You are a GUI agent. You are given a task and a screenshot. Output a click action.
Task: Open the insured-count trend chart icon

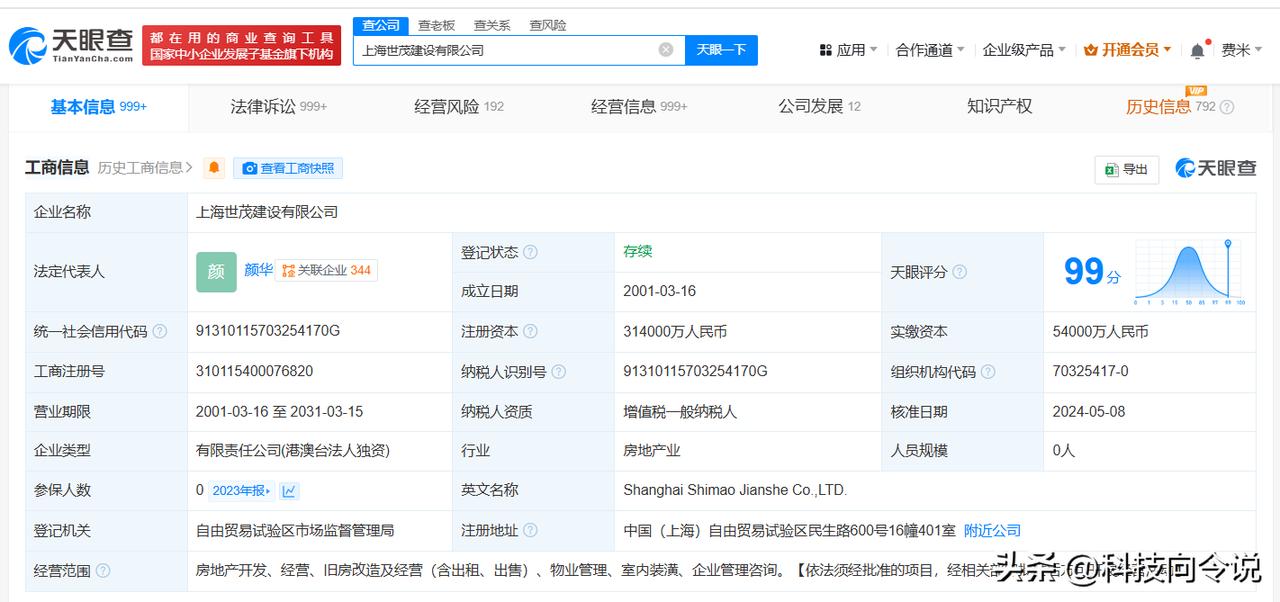[x=289, y=491]
